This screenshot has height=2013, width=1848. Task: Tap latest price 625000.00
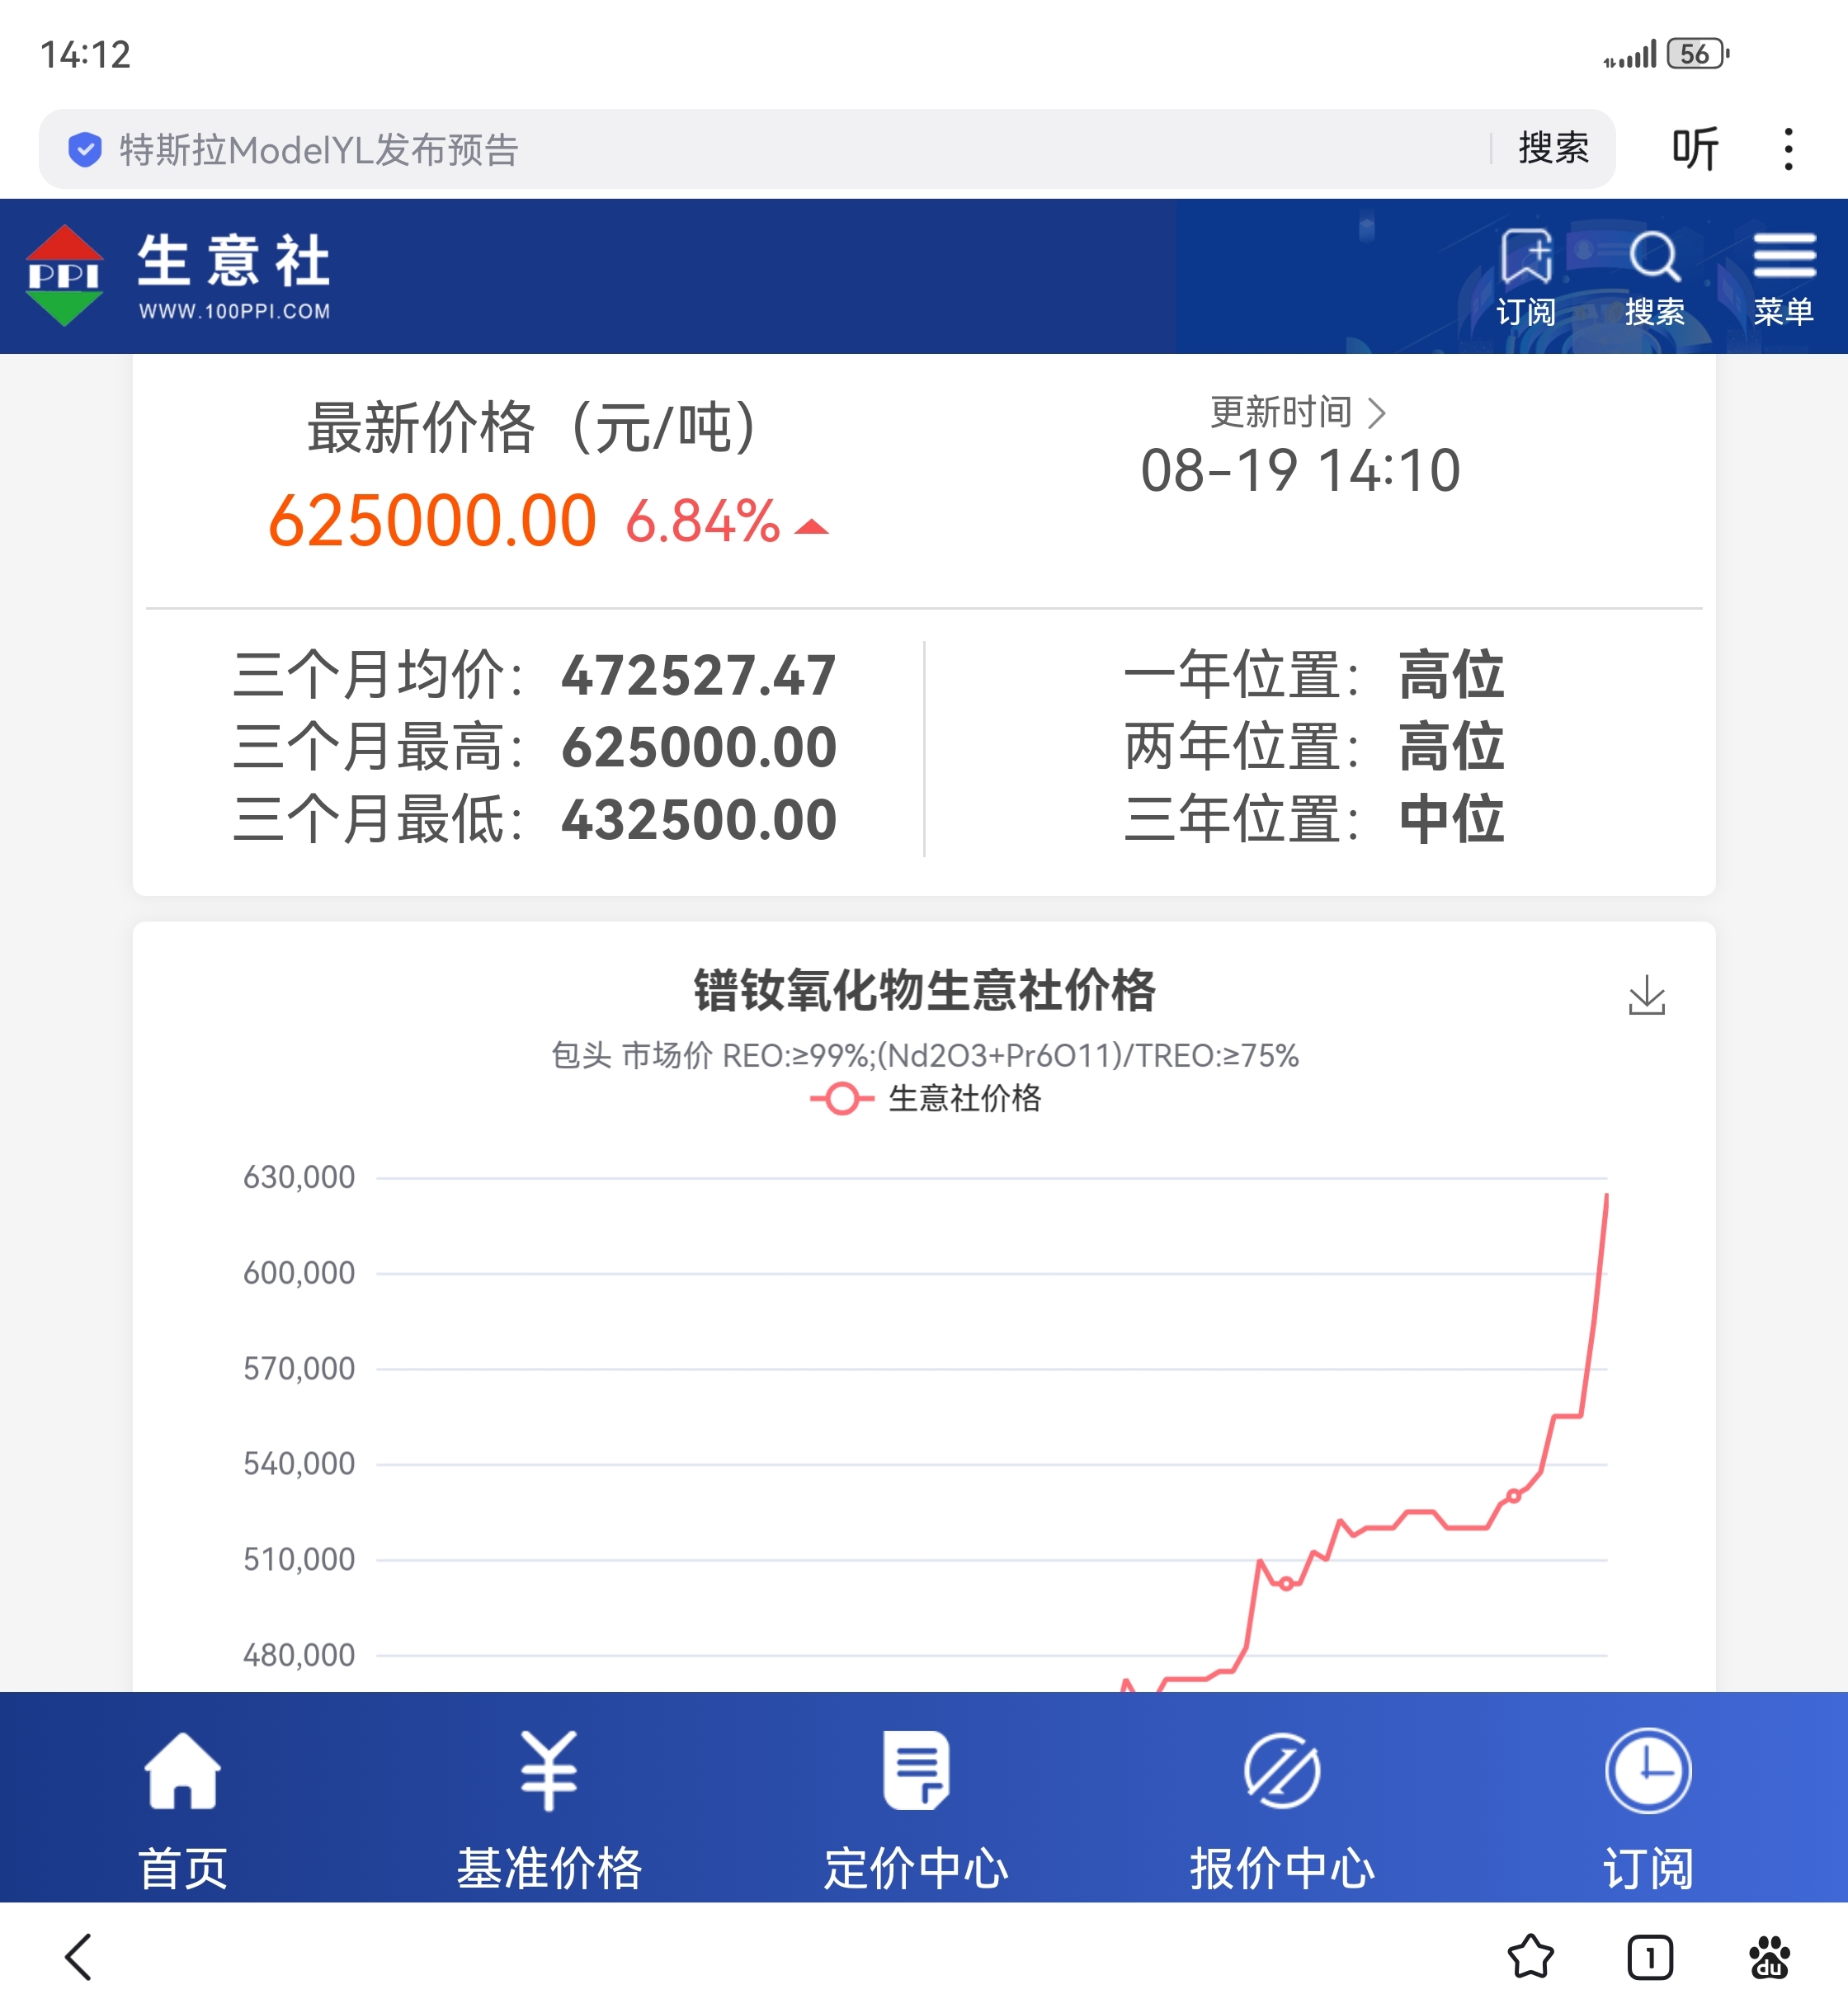(x=432, y=521)
